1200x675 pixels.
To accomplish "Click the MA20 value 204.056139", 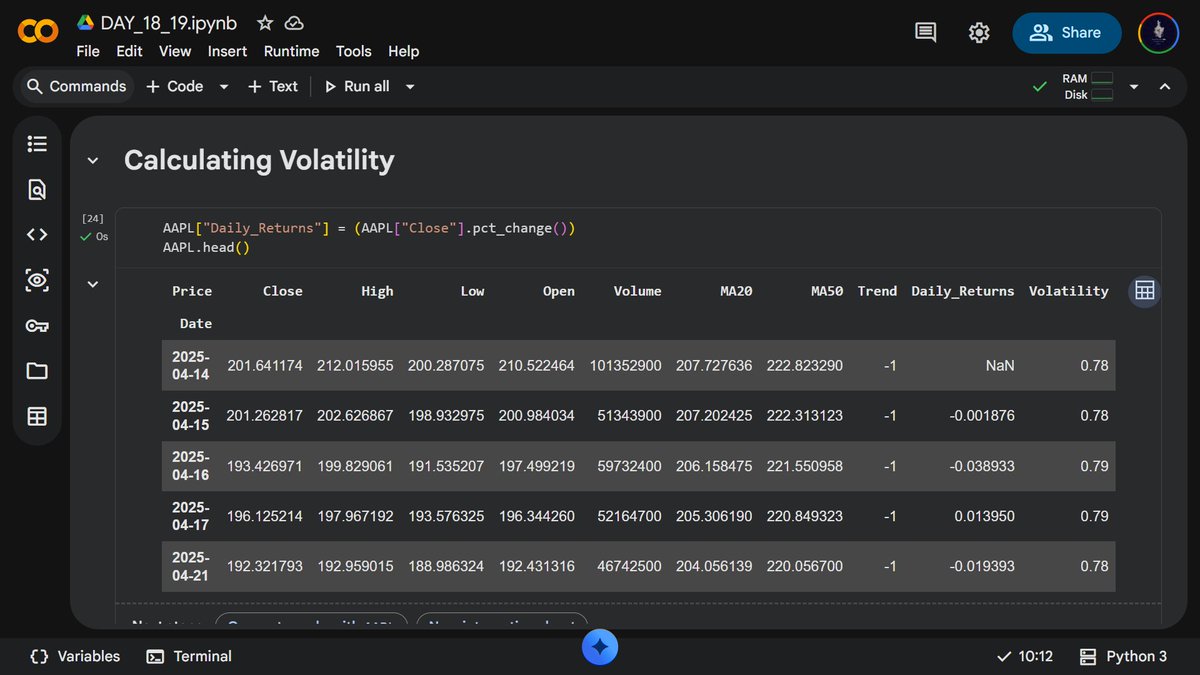I will click(x=714, y=566).
